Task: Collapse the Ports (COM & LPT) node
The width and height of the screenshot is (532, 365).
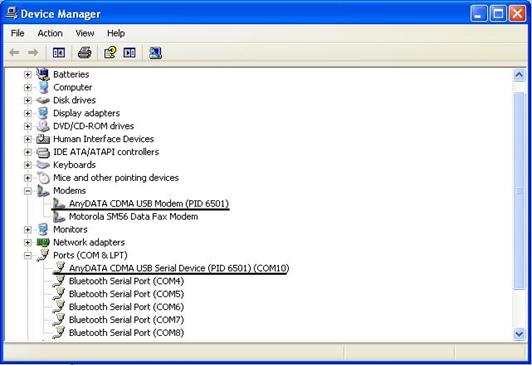Action: click(x=28, y=255)
